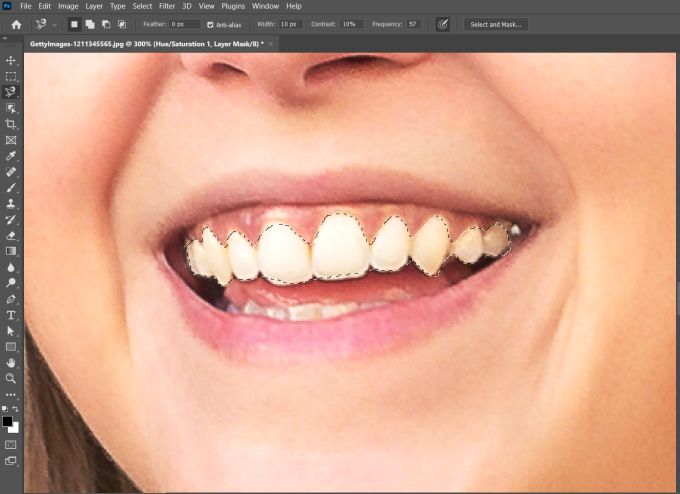Select the Brush tool
Viewport: 680px width, 494px height.
[11, 187]
